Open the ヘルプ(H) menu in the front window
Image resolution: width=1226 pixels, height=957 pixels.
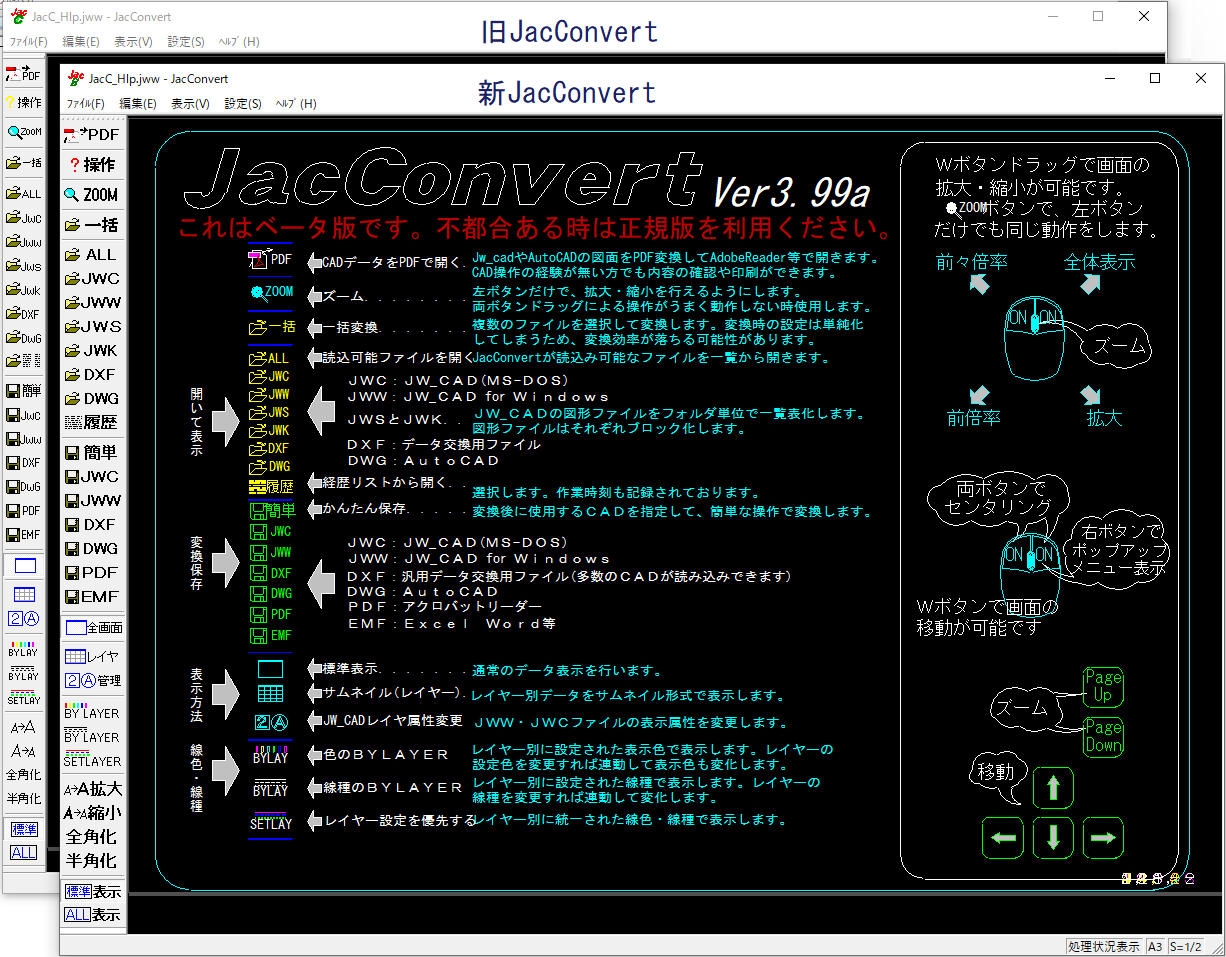(296, 104)
